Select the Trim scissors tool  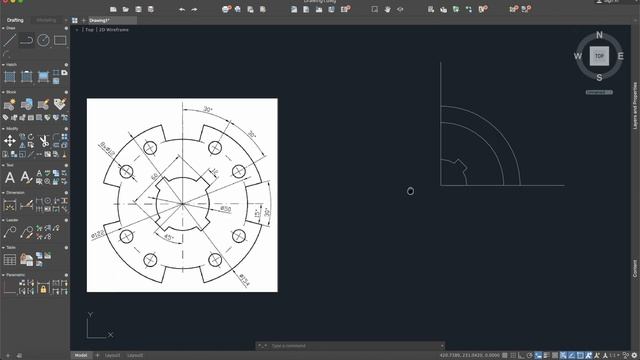point(44,141)
